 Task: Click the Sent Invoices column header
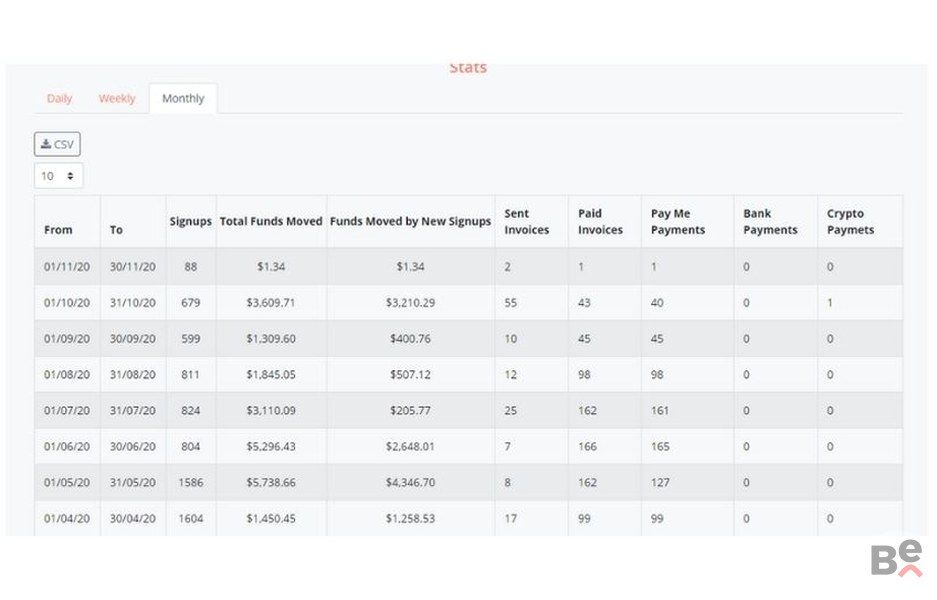point(526,222)
